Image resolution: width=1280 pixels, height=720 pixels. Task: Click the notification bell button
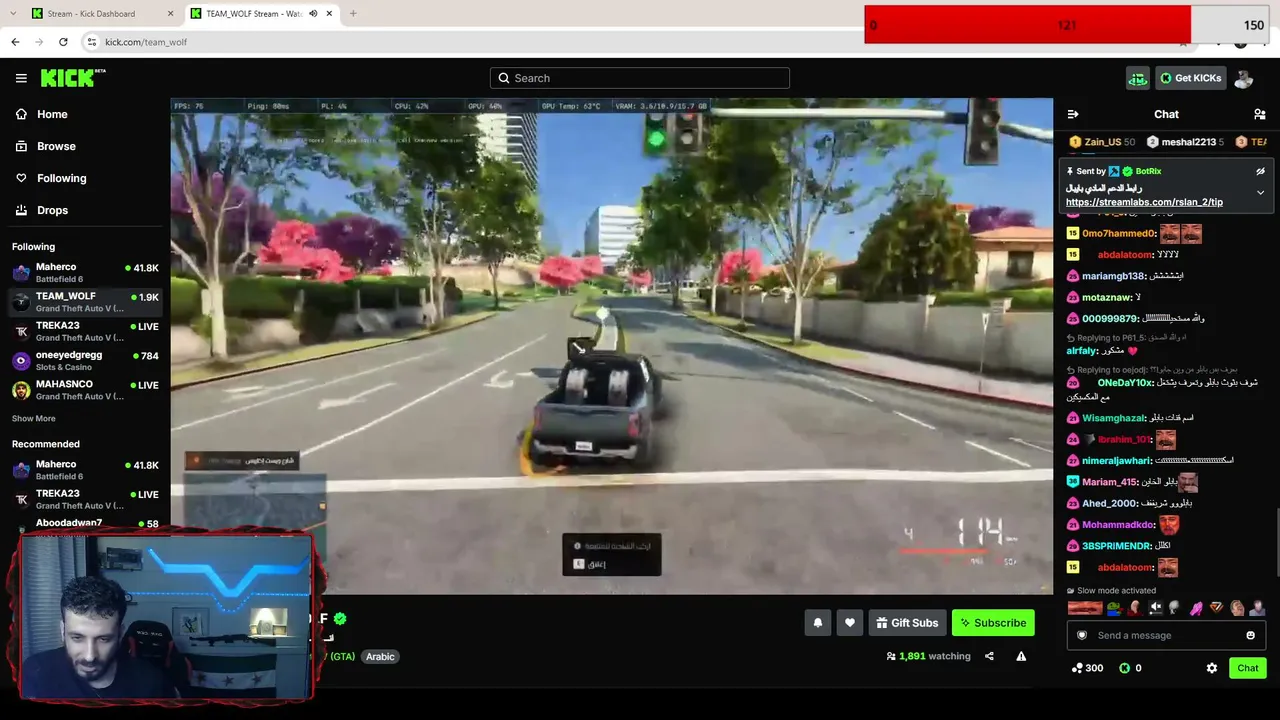[818, 623]
